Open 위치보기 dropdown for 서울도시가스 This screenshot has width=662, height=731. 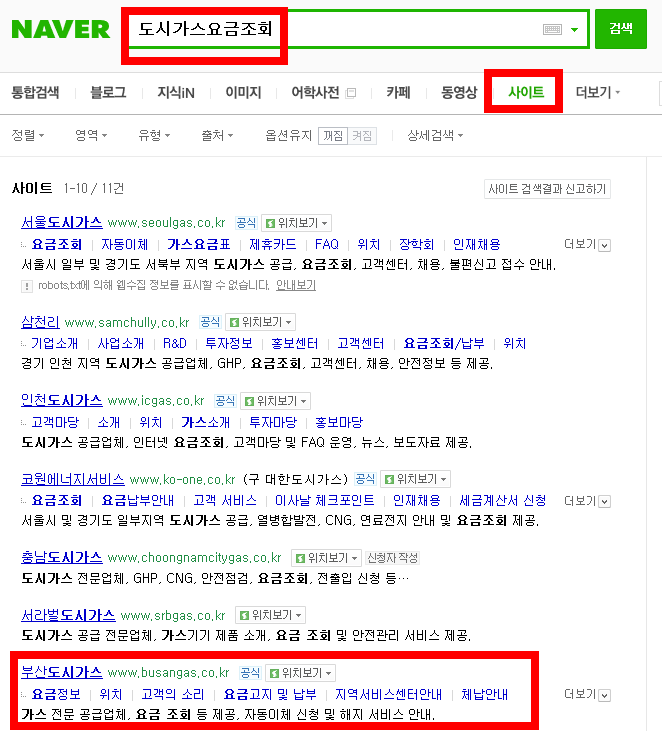click(x=297, y=223)
